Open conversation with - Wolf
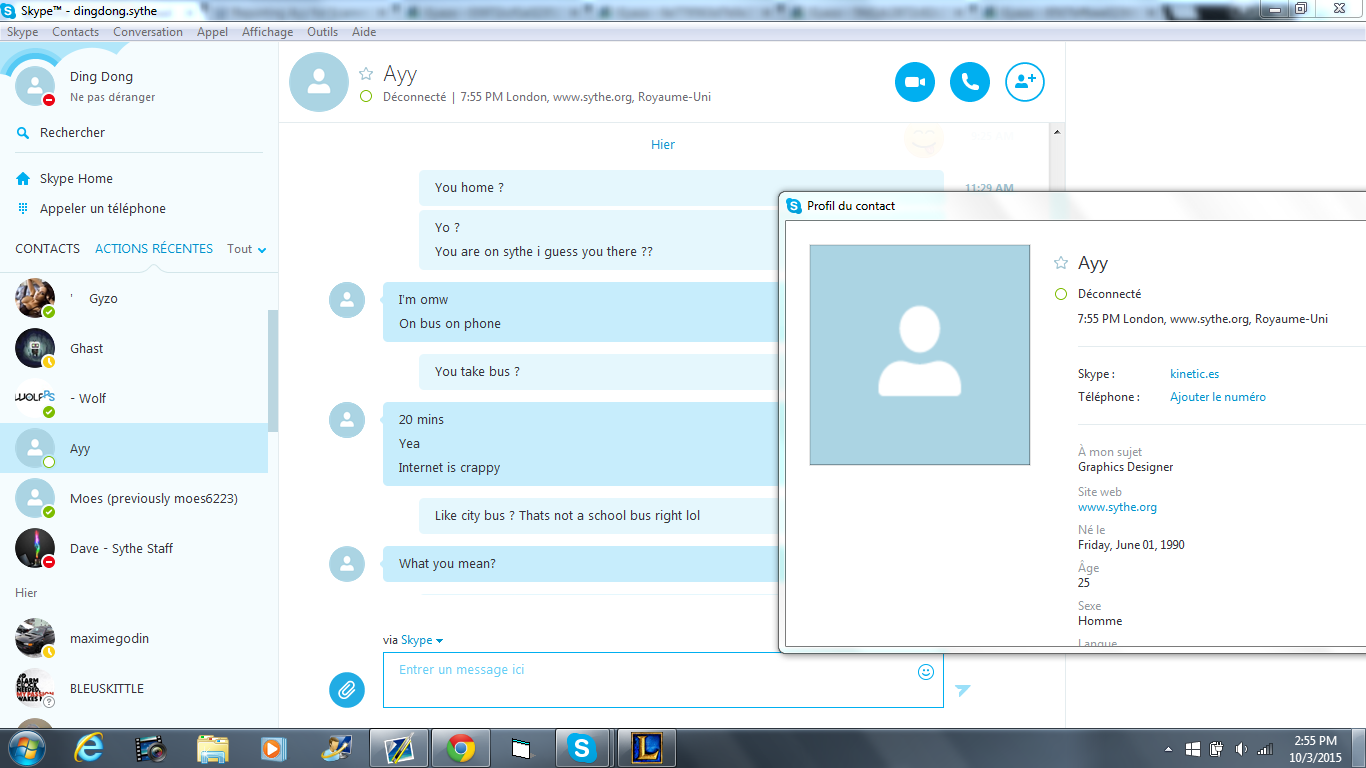1366x768 pixels. [134, 398]
